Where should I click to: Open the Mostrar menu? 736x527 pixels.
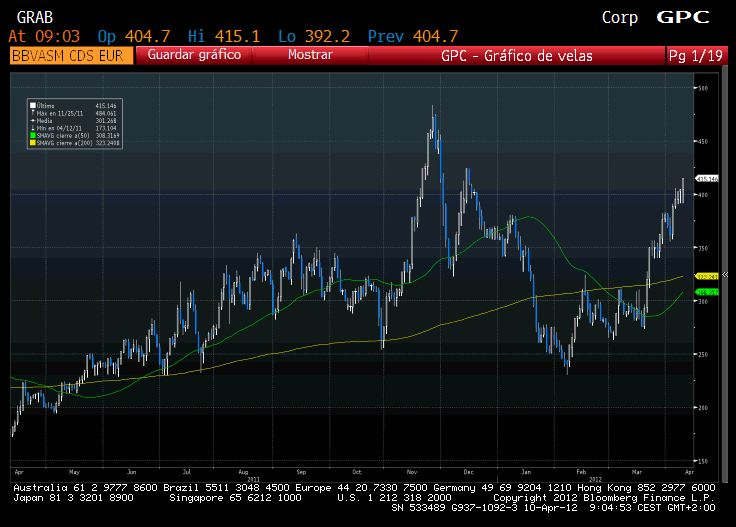click(310, 55)
